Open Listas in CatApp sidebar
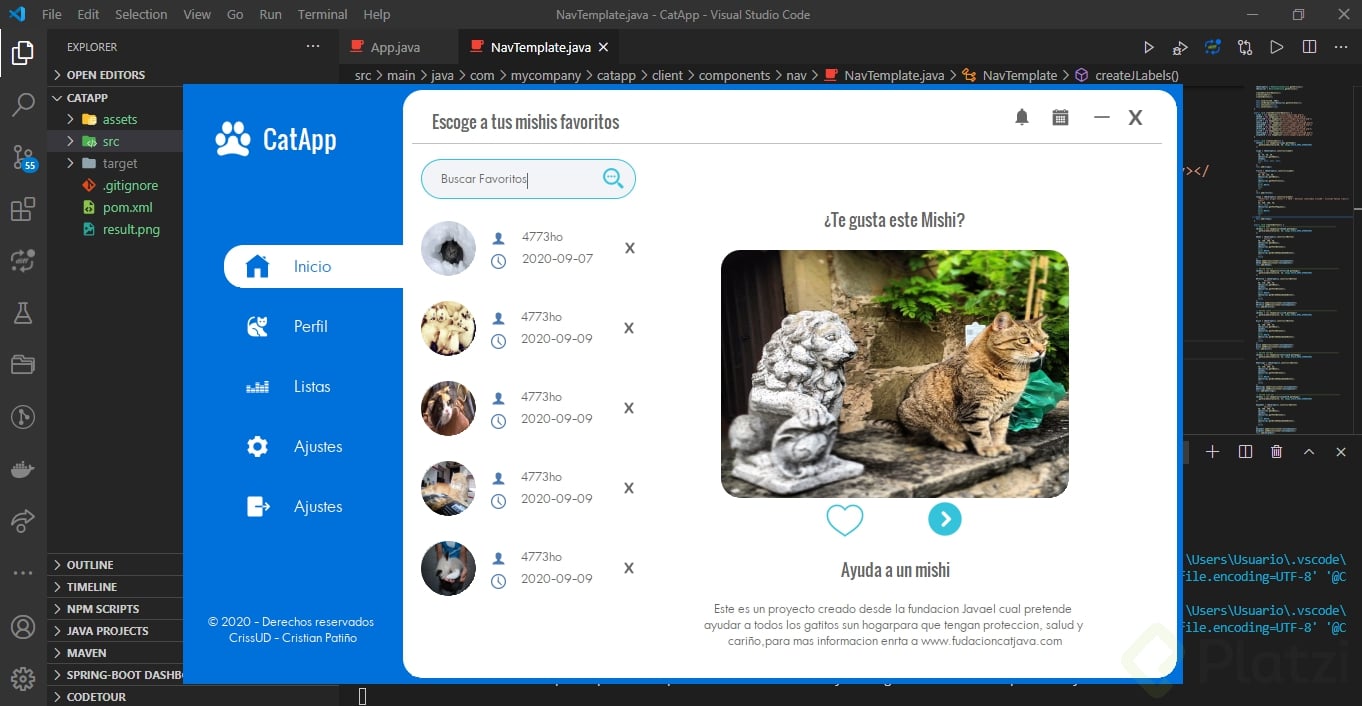The width and height of the screenshot is (1362, 706). point(312,387)
